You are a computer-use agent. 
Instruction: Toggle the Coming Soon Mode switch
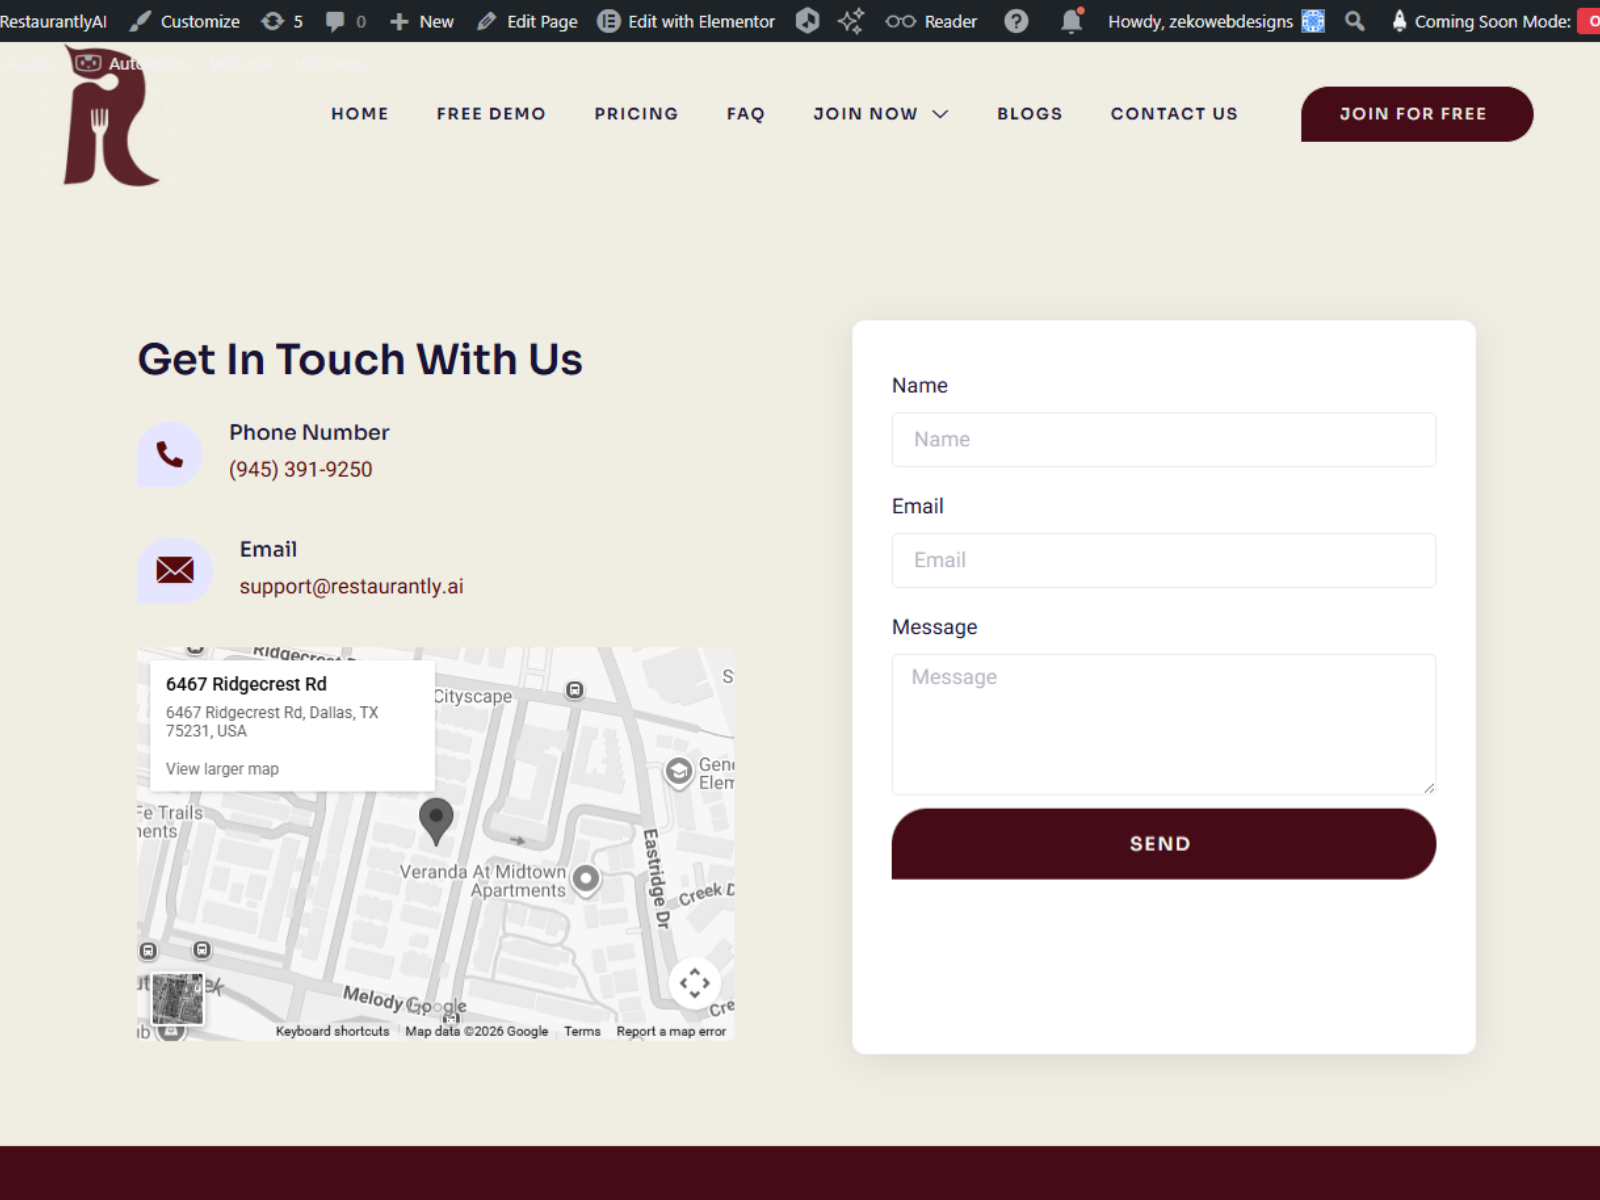(1588, 21)
